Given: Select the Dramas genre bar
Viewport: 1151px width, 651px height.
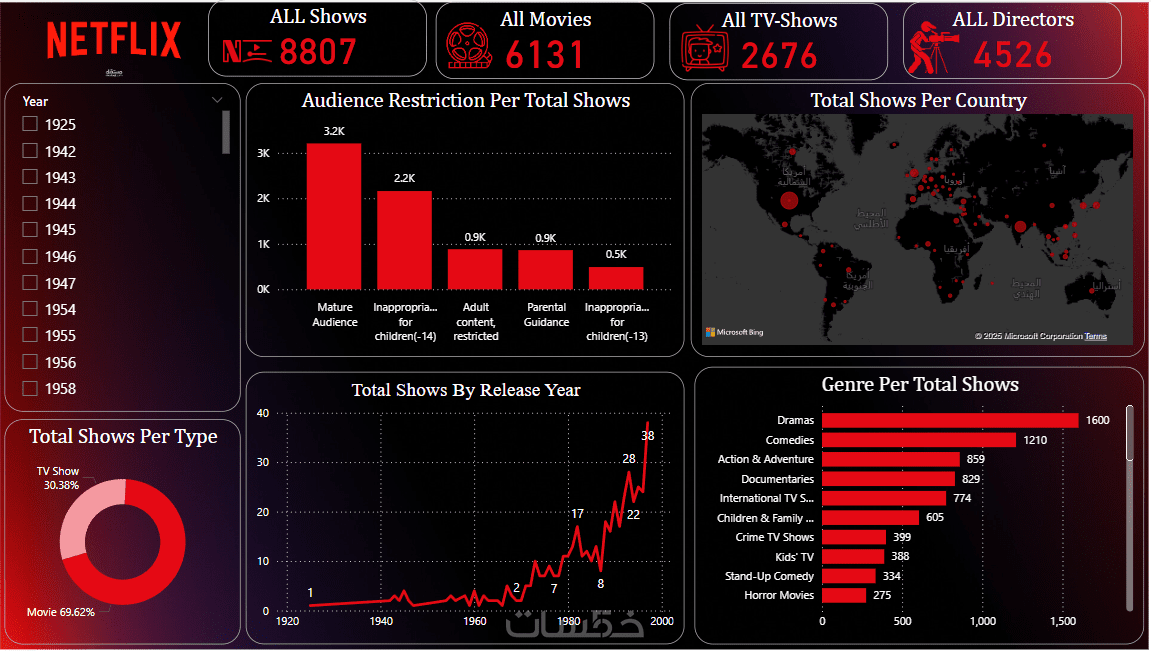Looking at the screenshot, I should (950, 421).
